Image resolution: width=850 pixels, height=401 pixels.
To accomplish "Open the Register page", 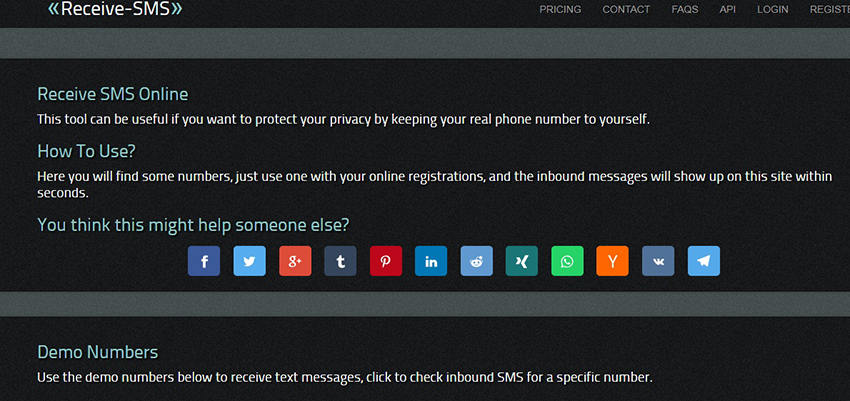I will click(829, 9).
